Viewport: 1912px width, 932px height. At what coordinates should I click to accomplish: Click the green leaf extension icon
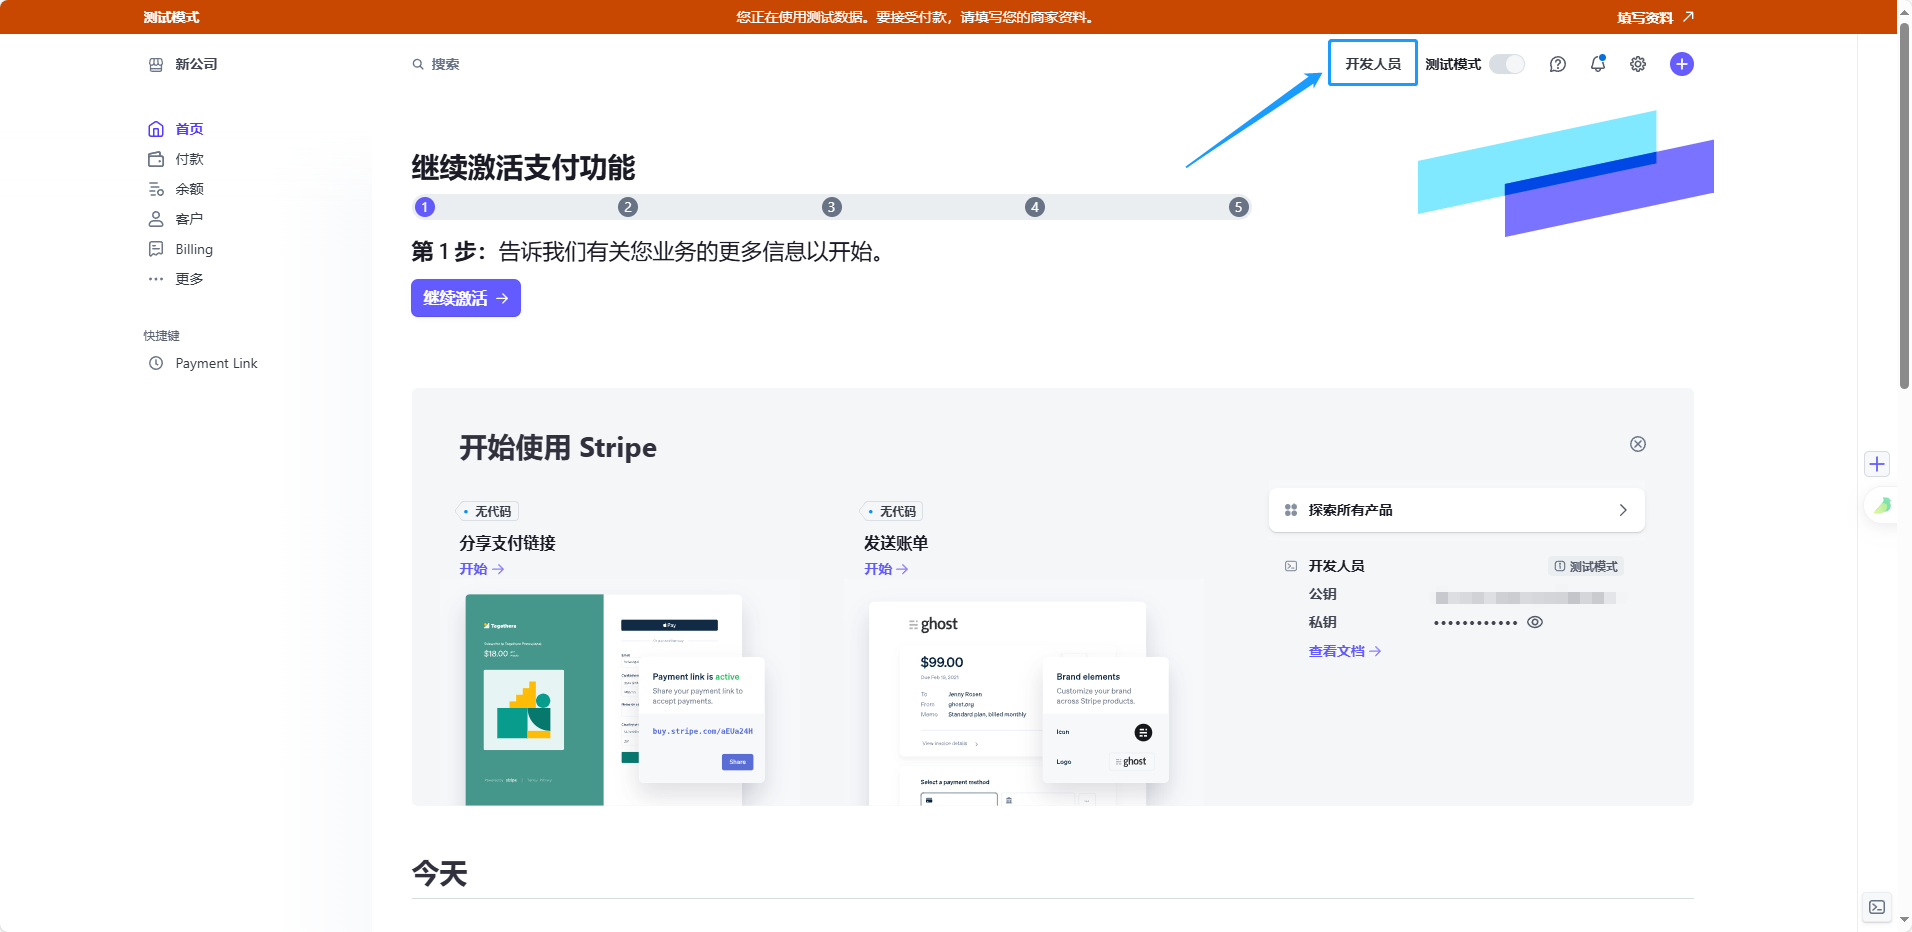tap(1882, 505)
